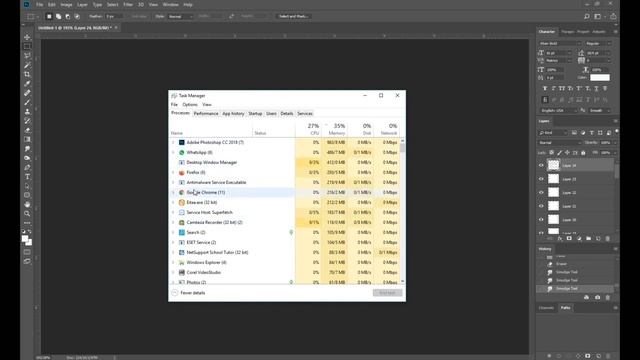Open Task Manager Options menu
Viewport: 640px width, 360px height.
pos(190,104)
